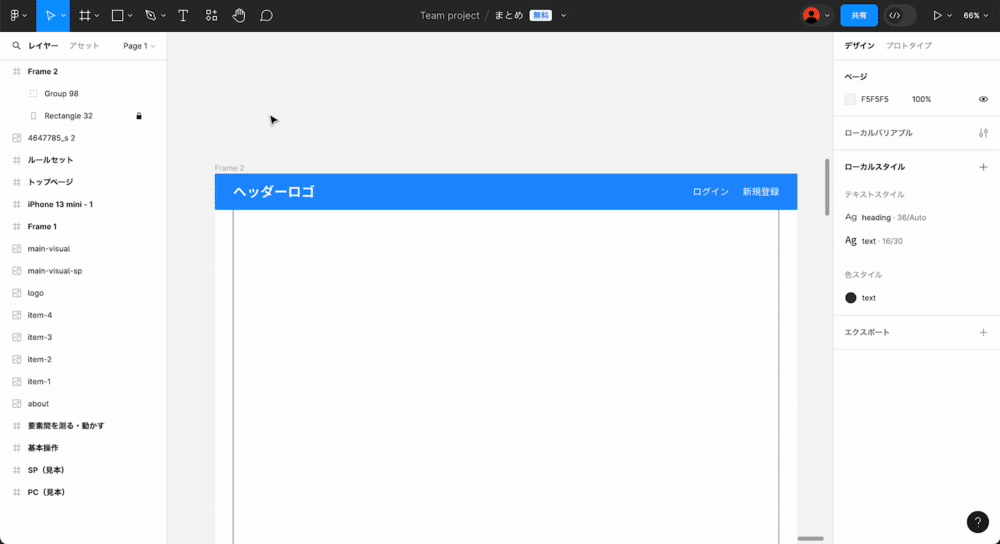Click the ヘッダーロゴ text on canvas

point(274,191)
